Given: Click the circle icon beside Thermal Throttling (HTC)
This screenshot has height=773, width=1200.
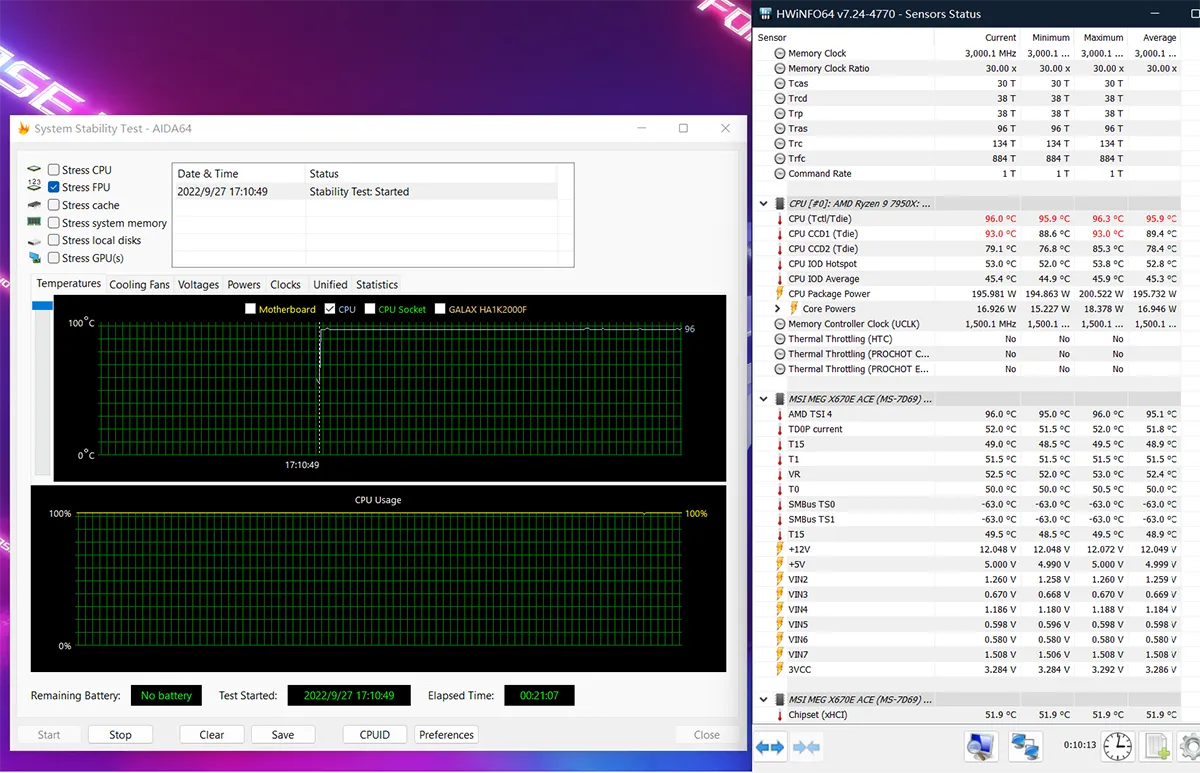Looking at the screenshot, I should (x=780, y=339).
